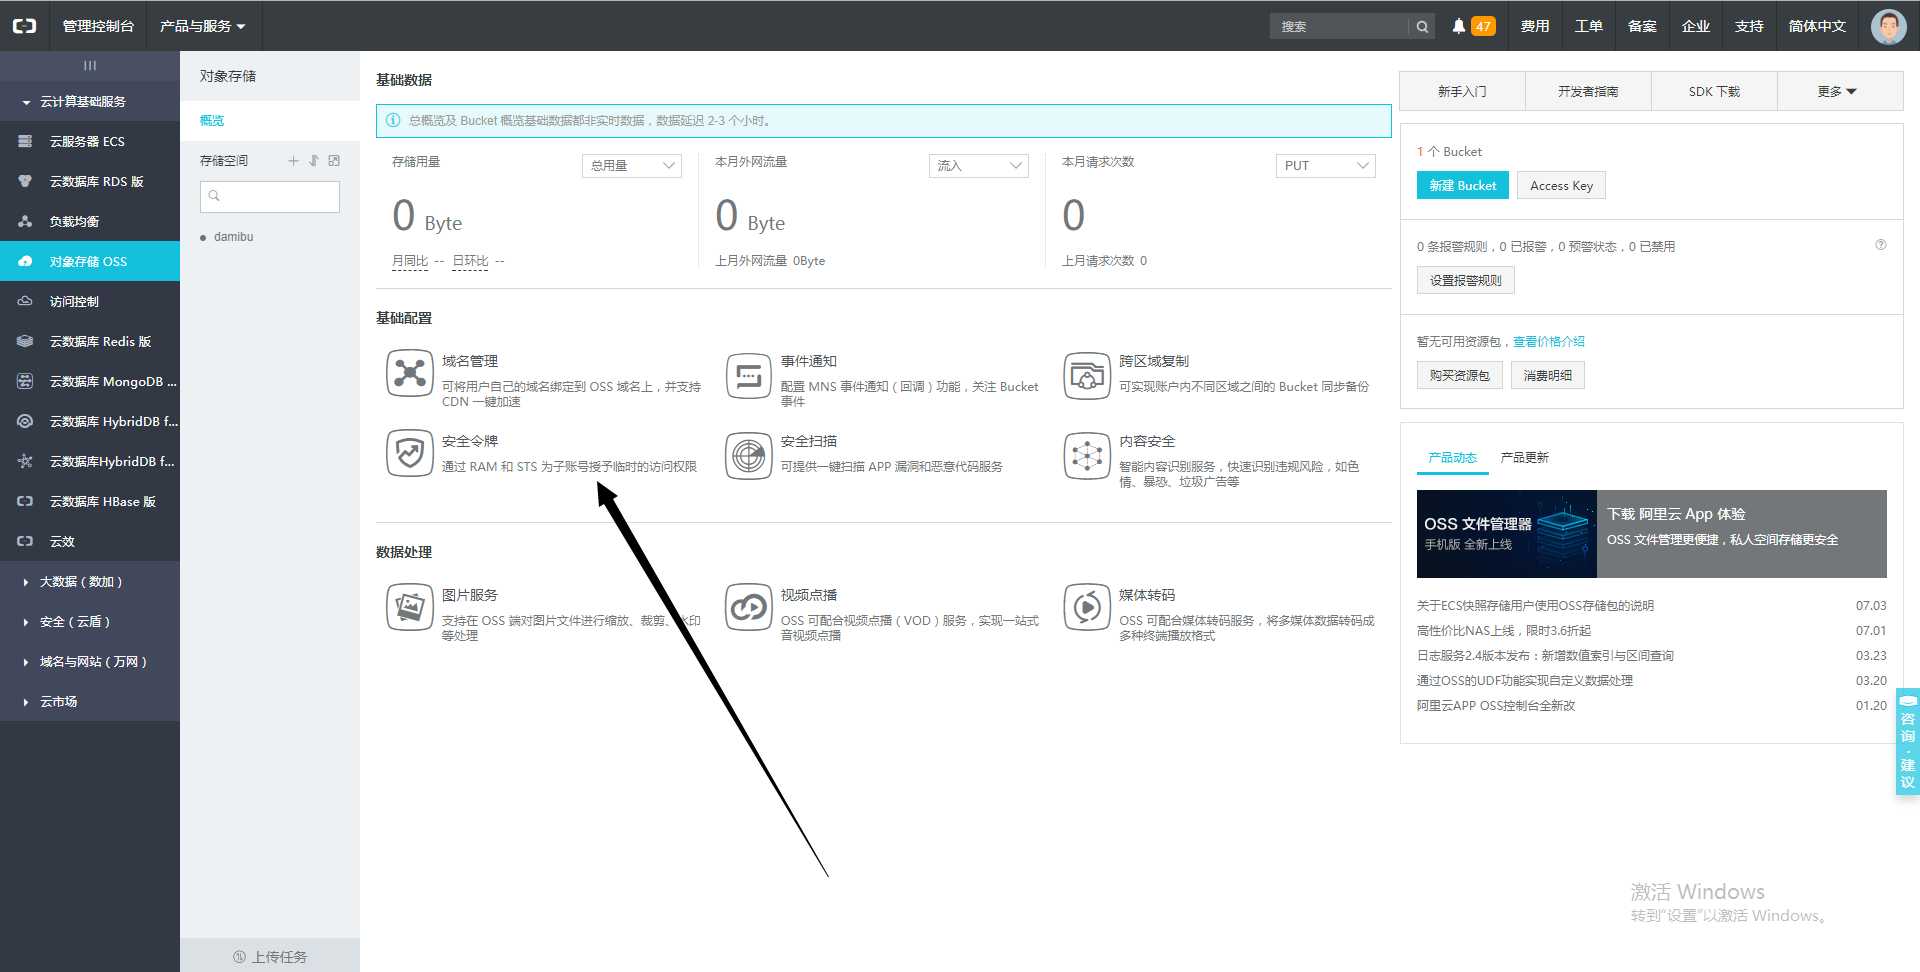Click Access Key button
This screenshot has width=1920, height=972.
pyautogui.click(x=1561, y=185)
